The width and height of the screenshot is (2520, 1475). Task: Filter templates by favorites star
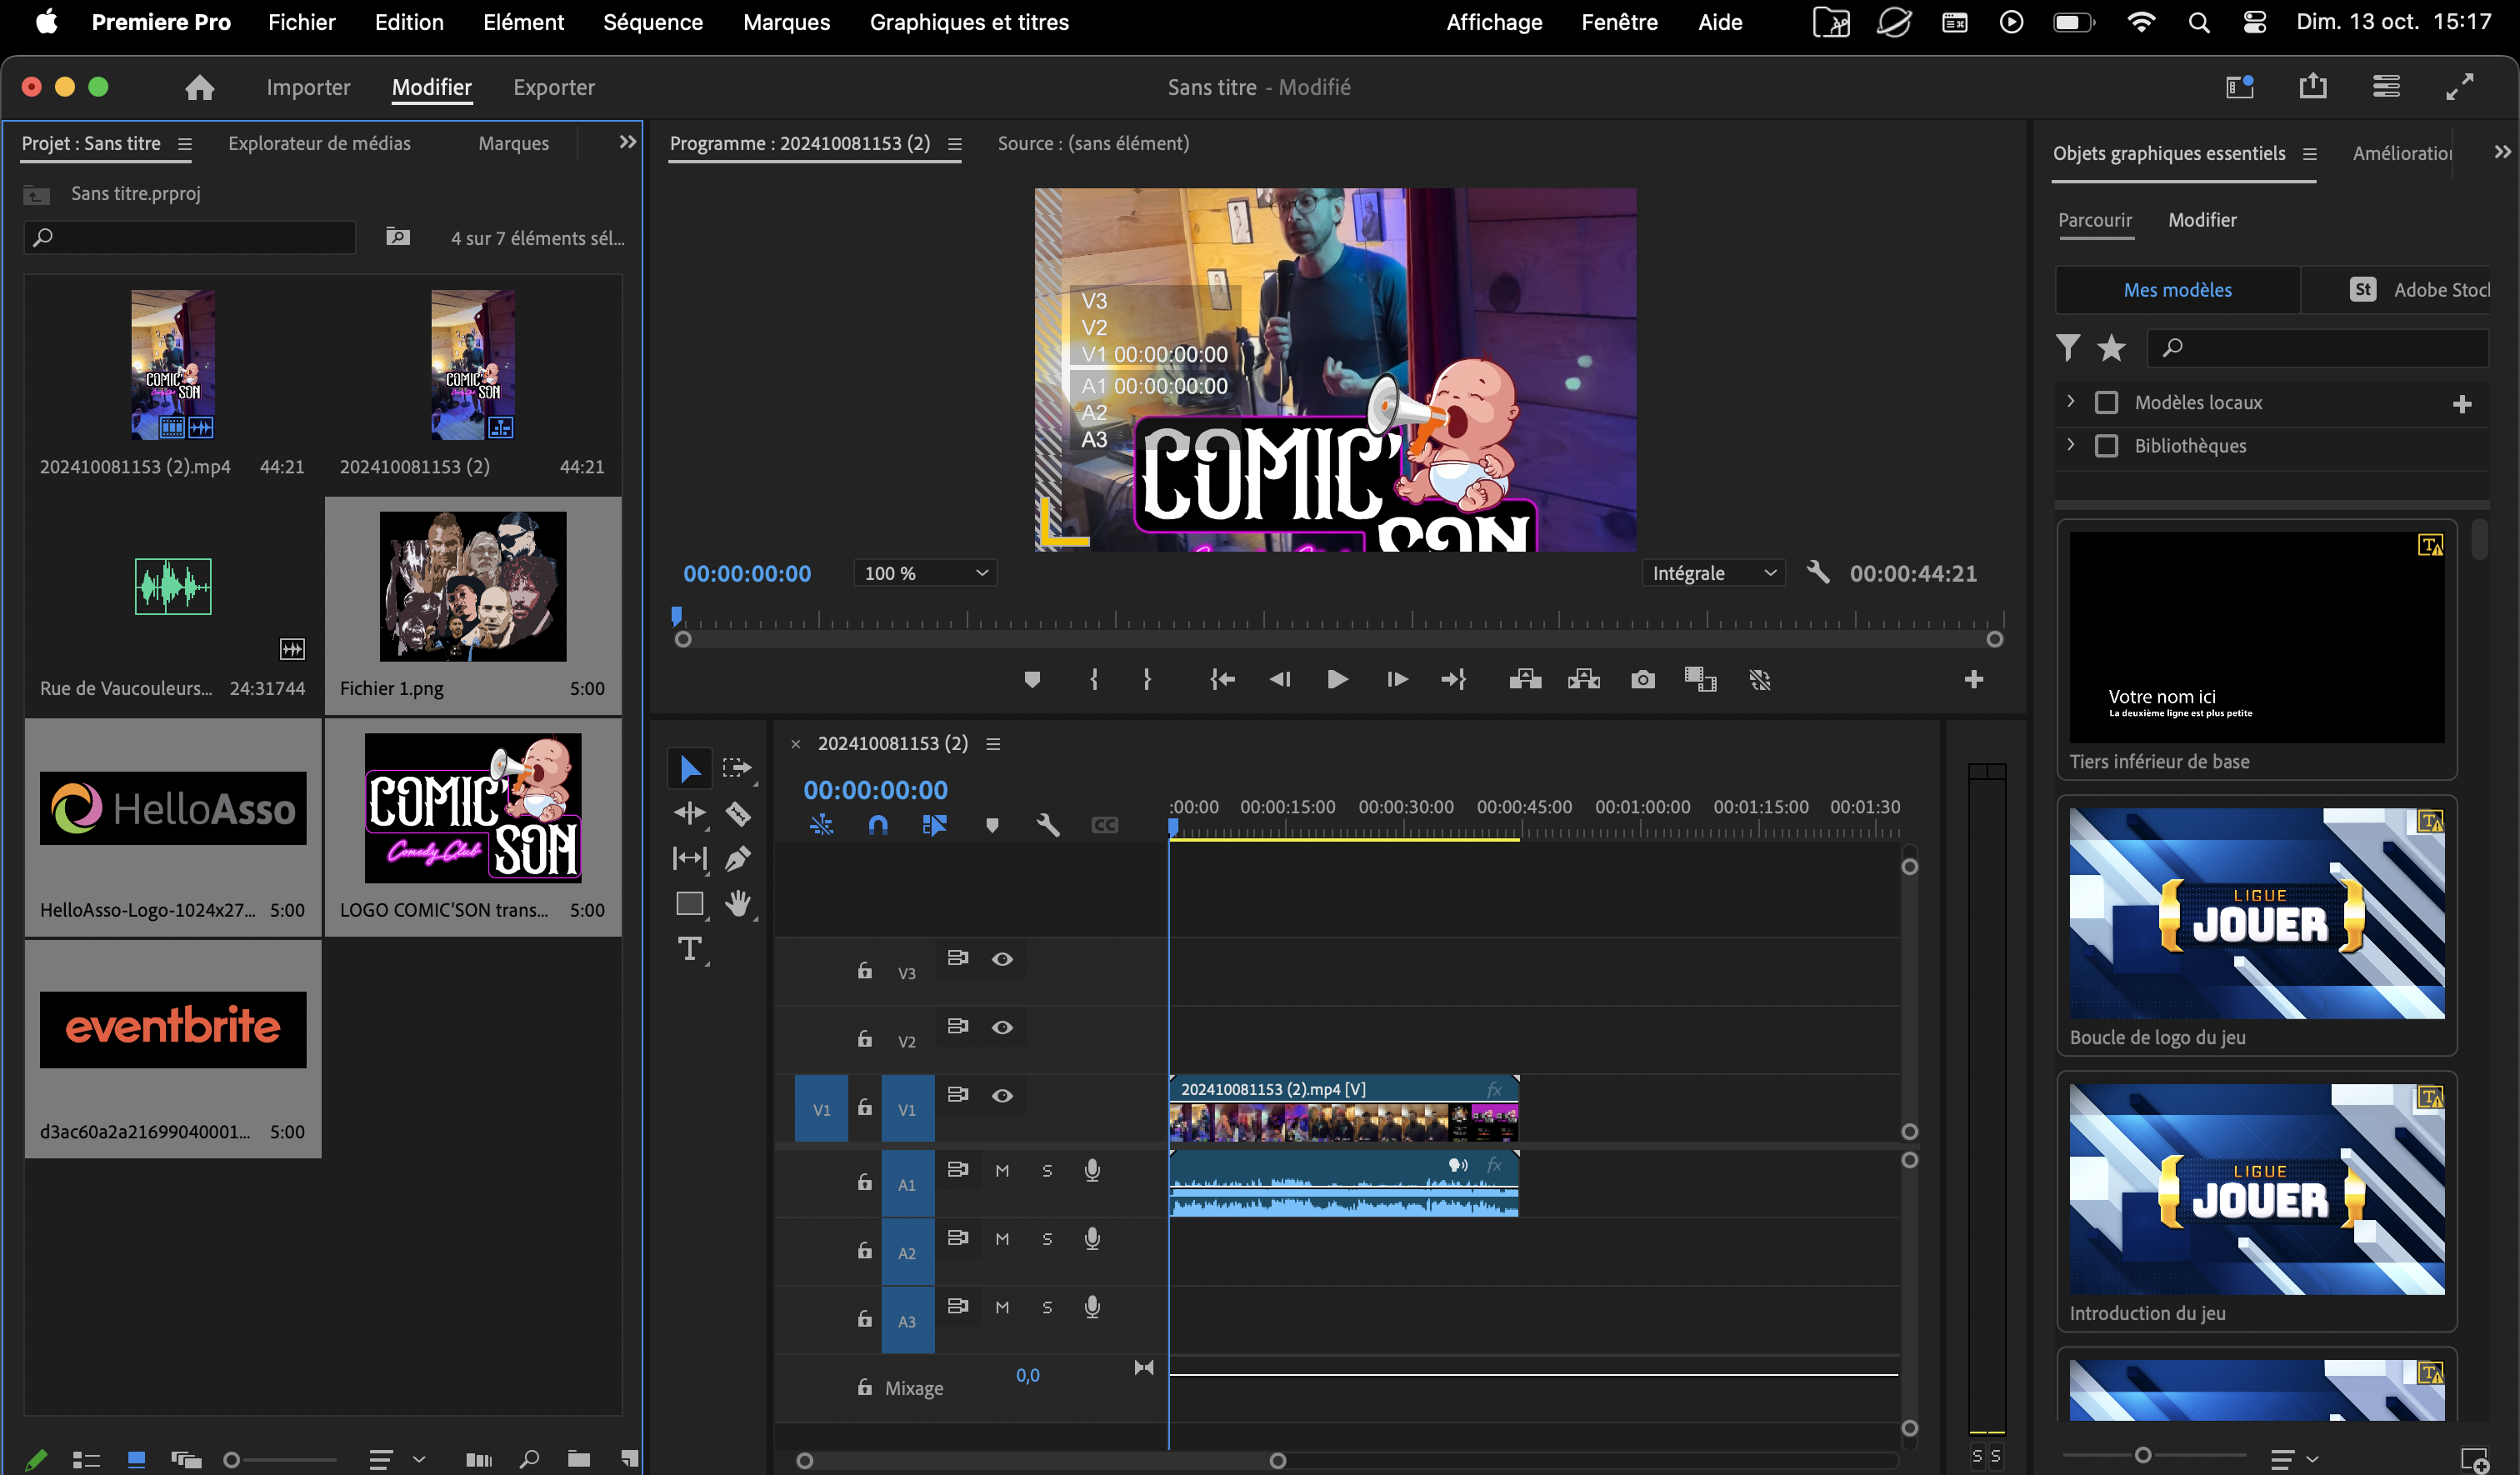[2111, 347]
